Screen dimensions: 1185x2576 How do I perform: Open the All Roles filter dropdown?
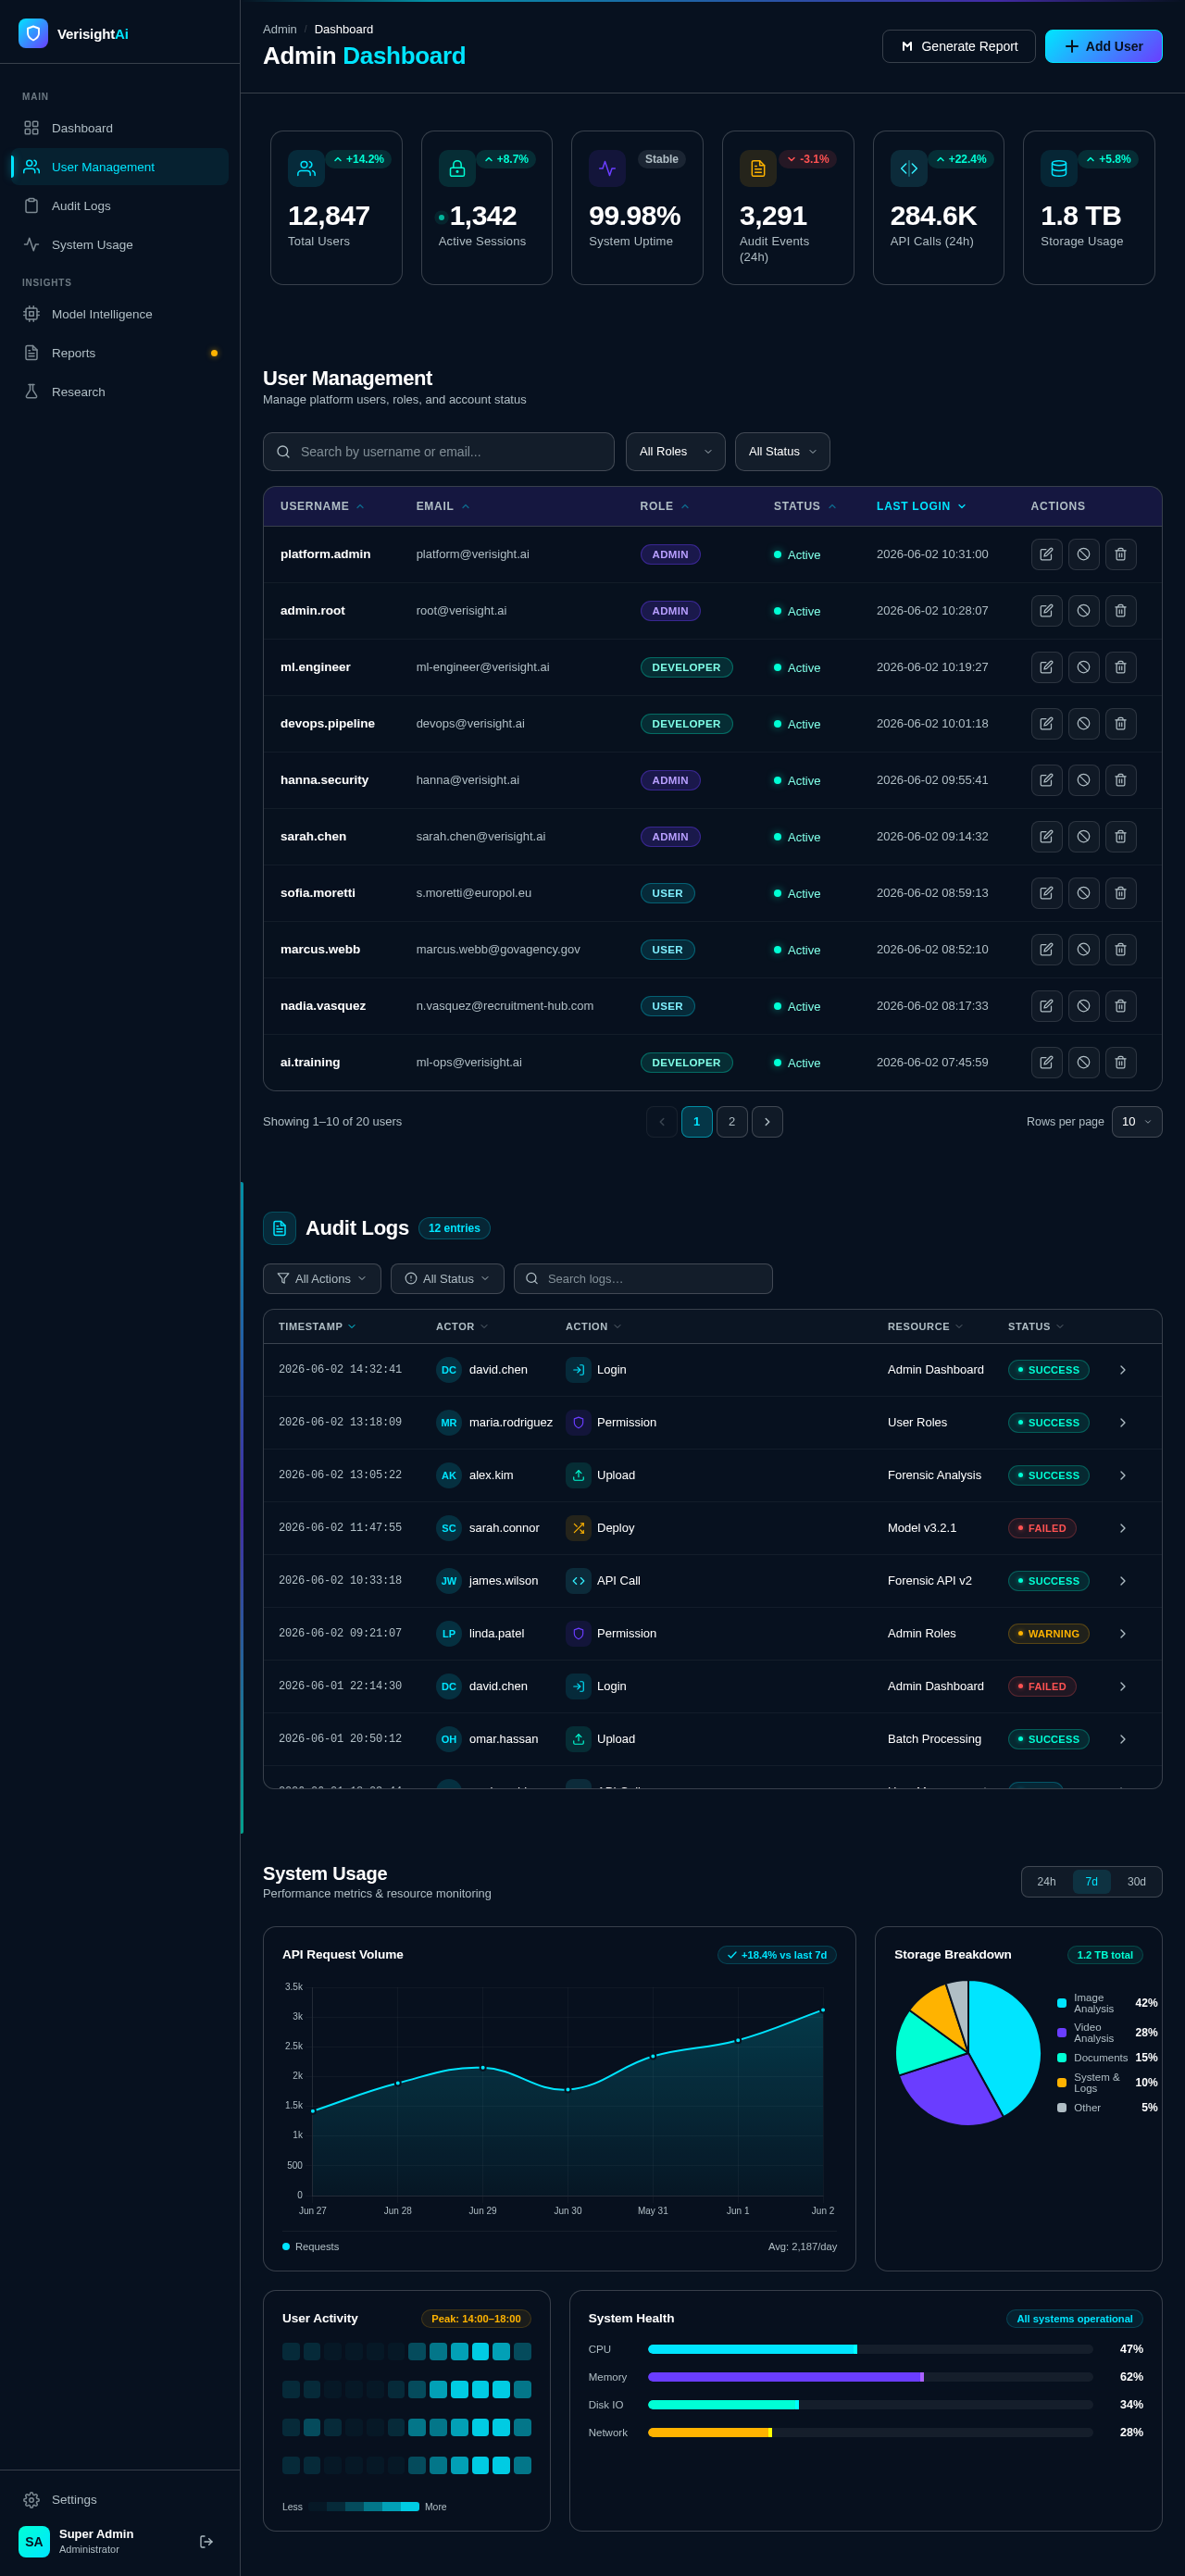[676, 452]
